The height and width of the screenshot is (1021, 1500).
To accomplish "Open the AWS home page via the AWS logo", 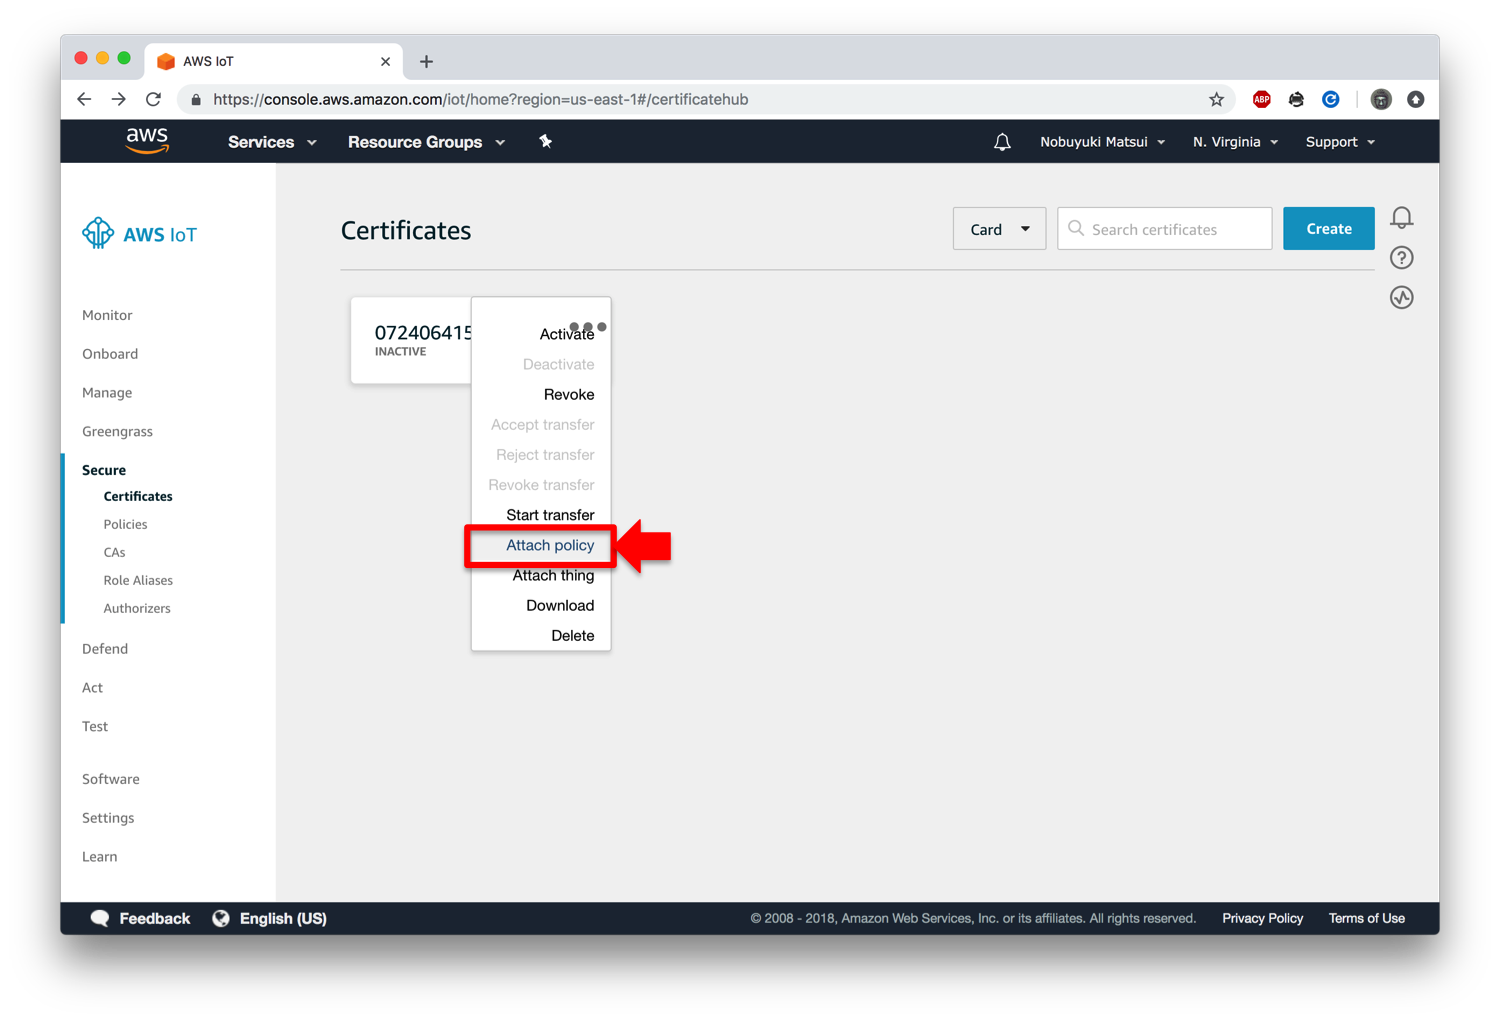I will coord(146,141).
